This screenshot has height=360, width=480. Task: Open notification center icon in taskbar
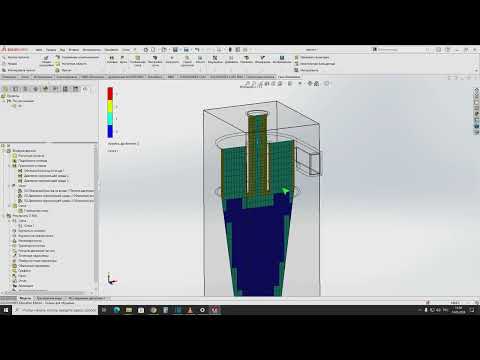(x=472, y=310)
